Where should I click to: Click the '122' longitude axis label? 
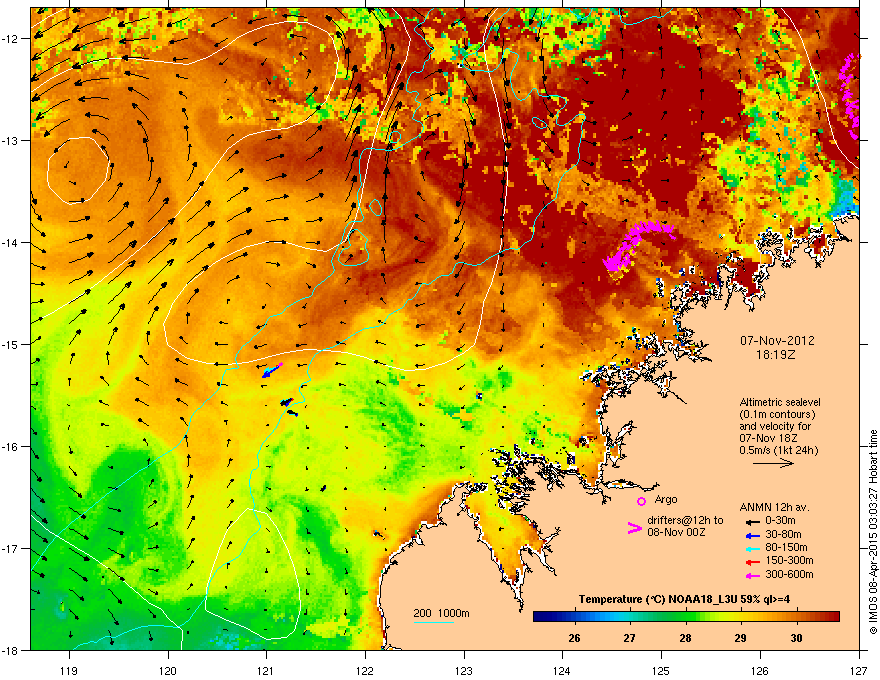click(365, 670)
